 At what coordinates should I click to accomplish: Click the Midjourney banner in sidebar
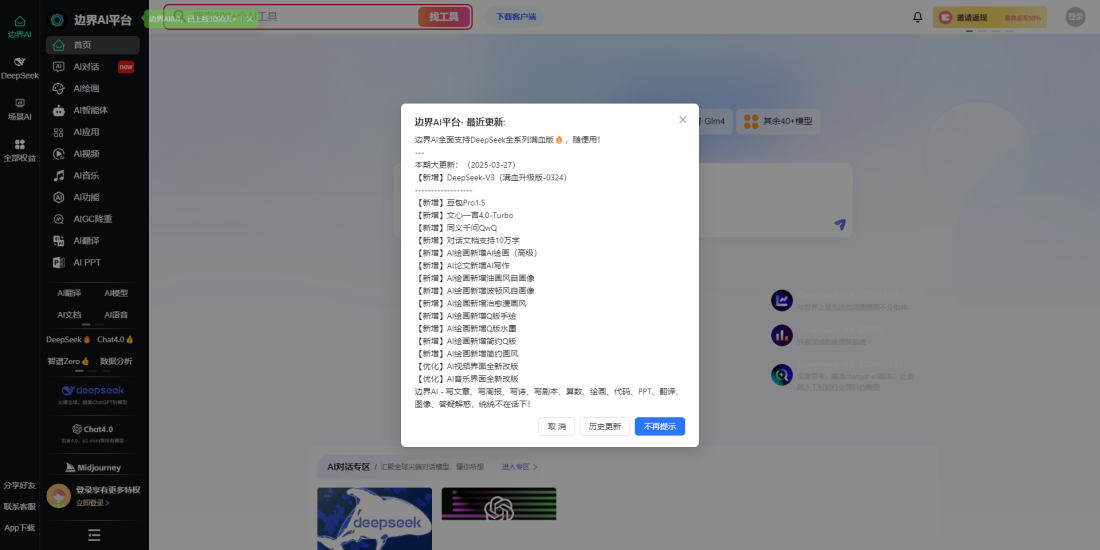93,467
